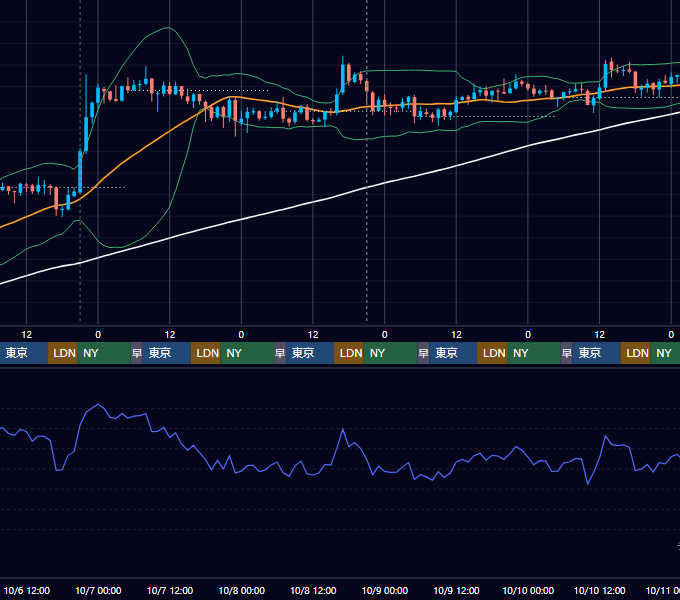Click the LDN block preceding the 10/10 00:00 NY session

point(492,353)
